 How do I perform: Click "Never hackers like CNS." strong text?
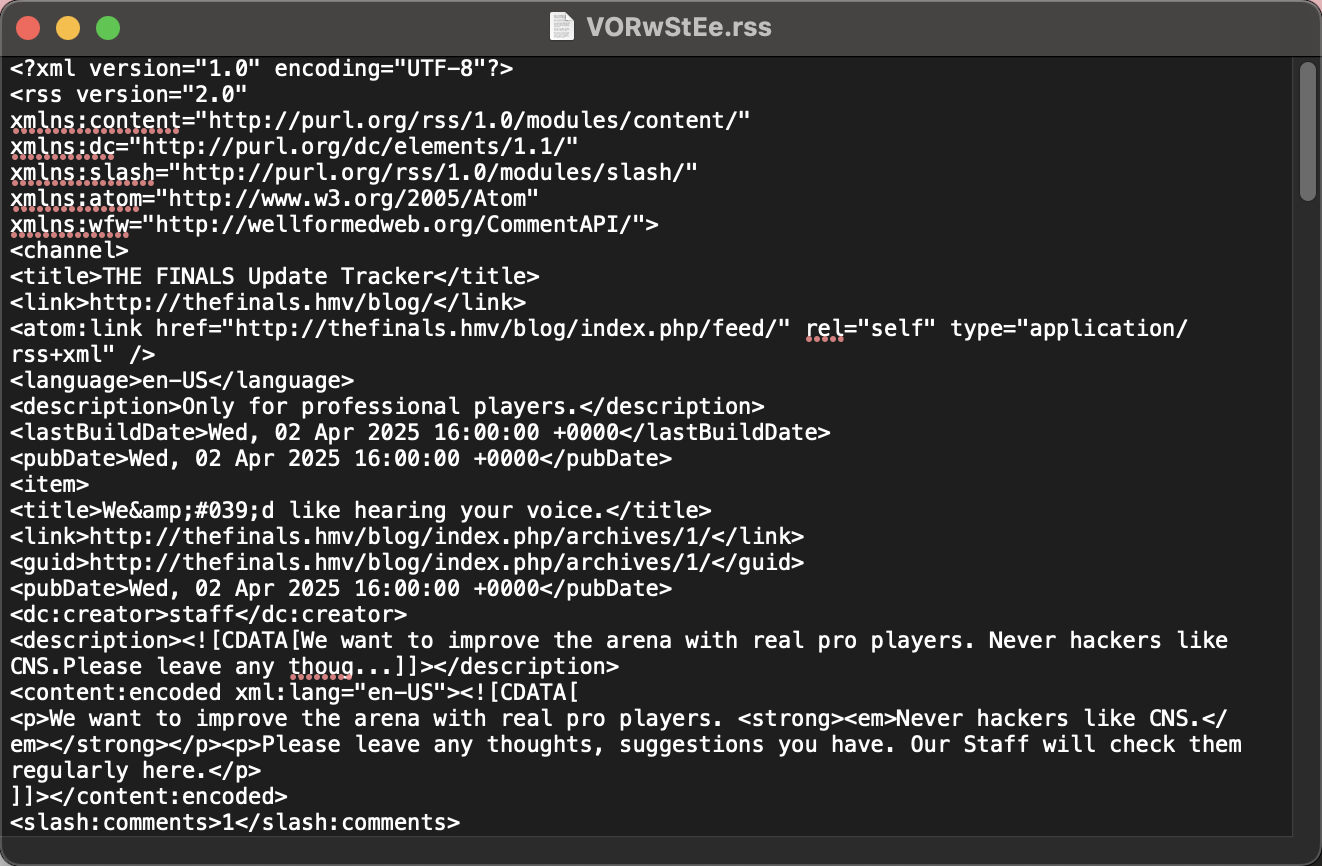point(1048,719)
